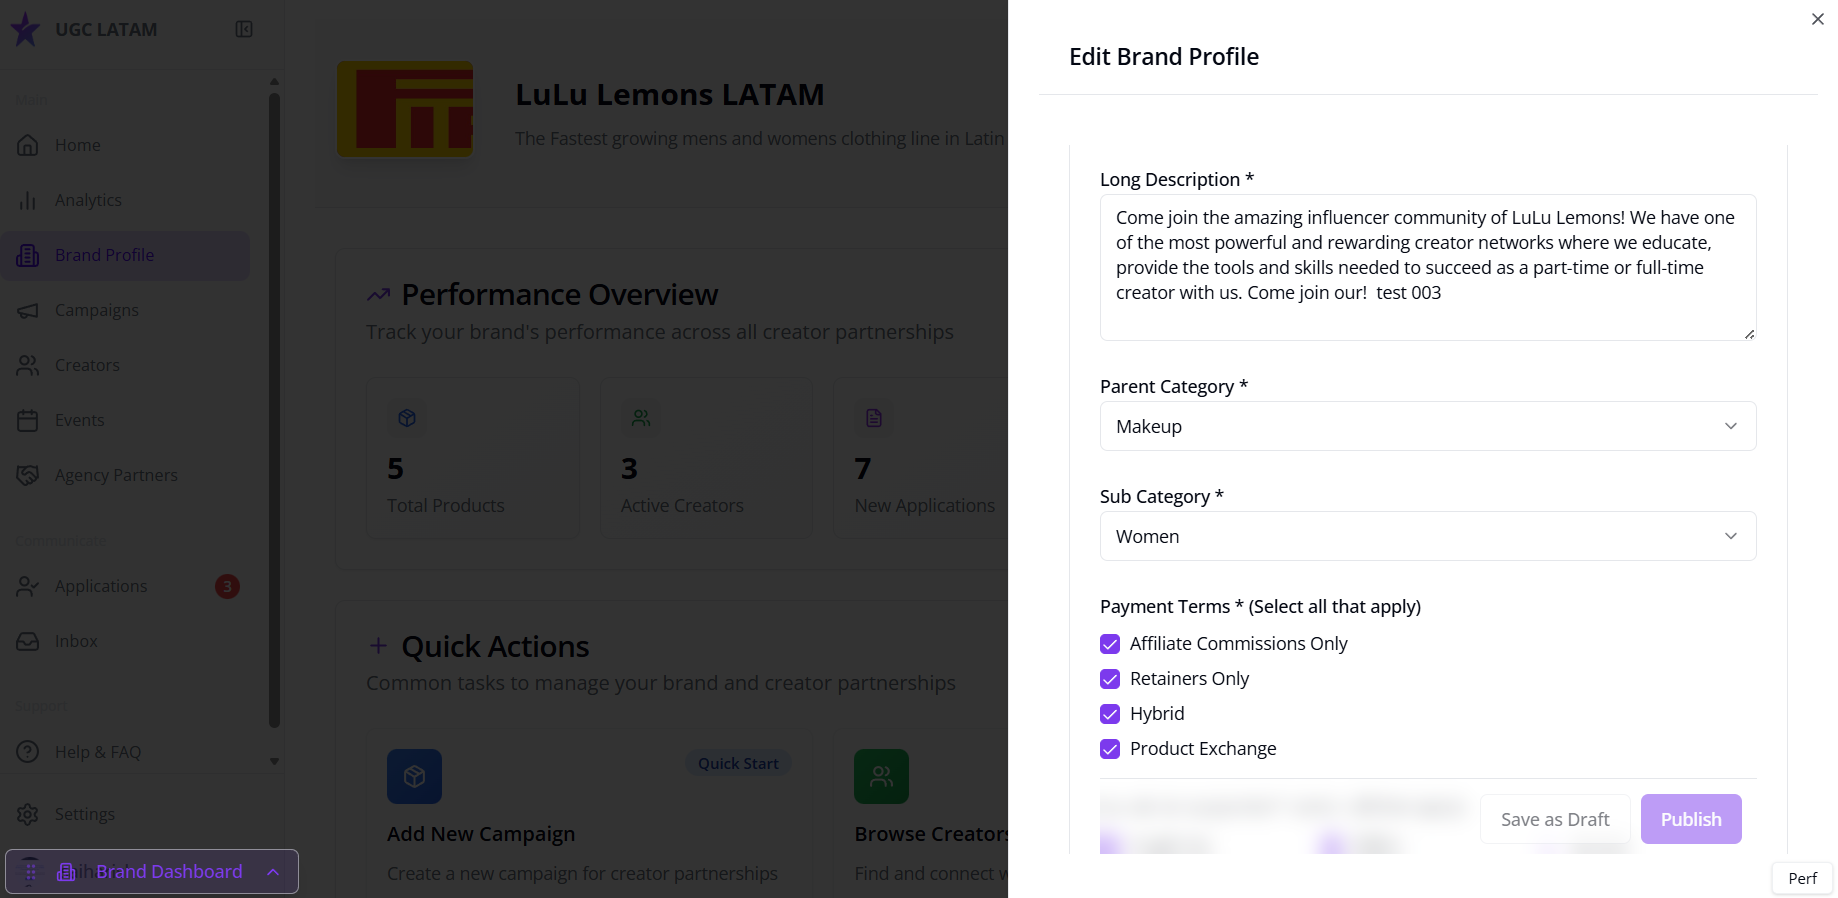This screenshot has width=1838, height=898.
Task: Collapse the sidebar with the panel icon
Action: (244, 29)
